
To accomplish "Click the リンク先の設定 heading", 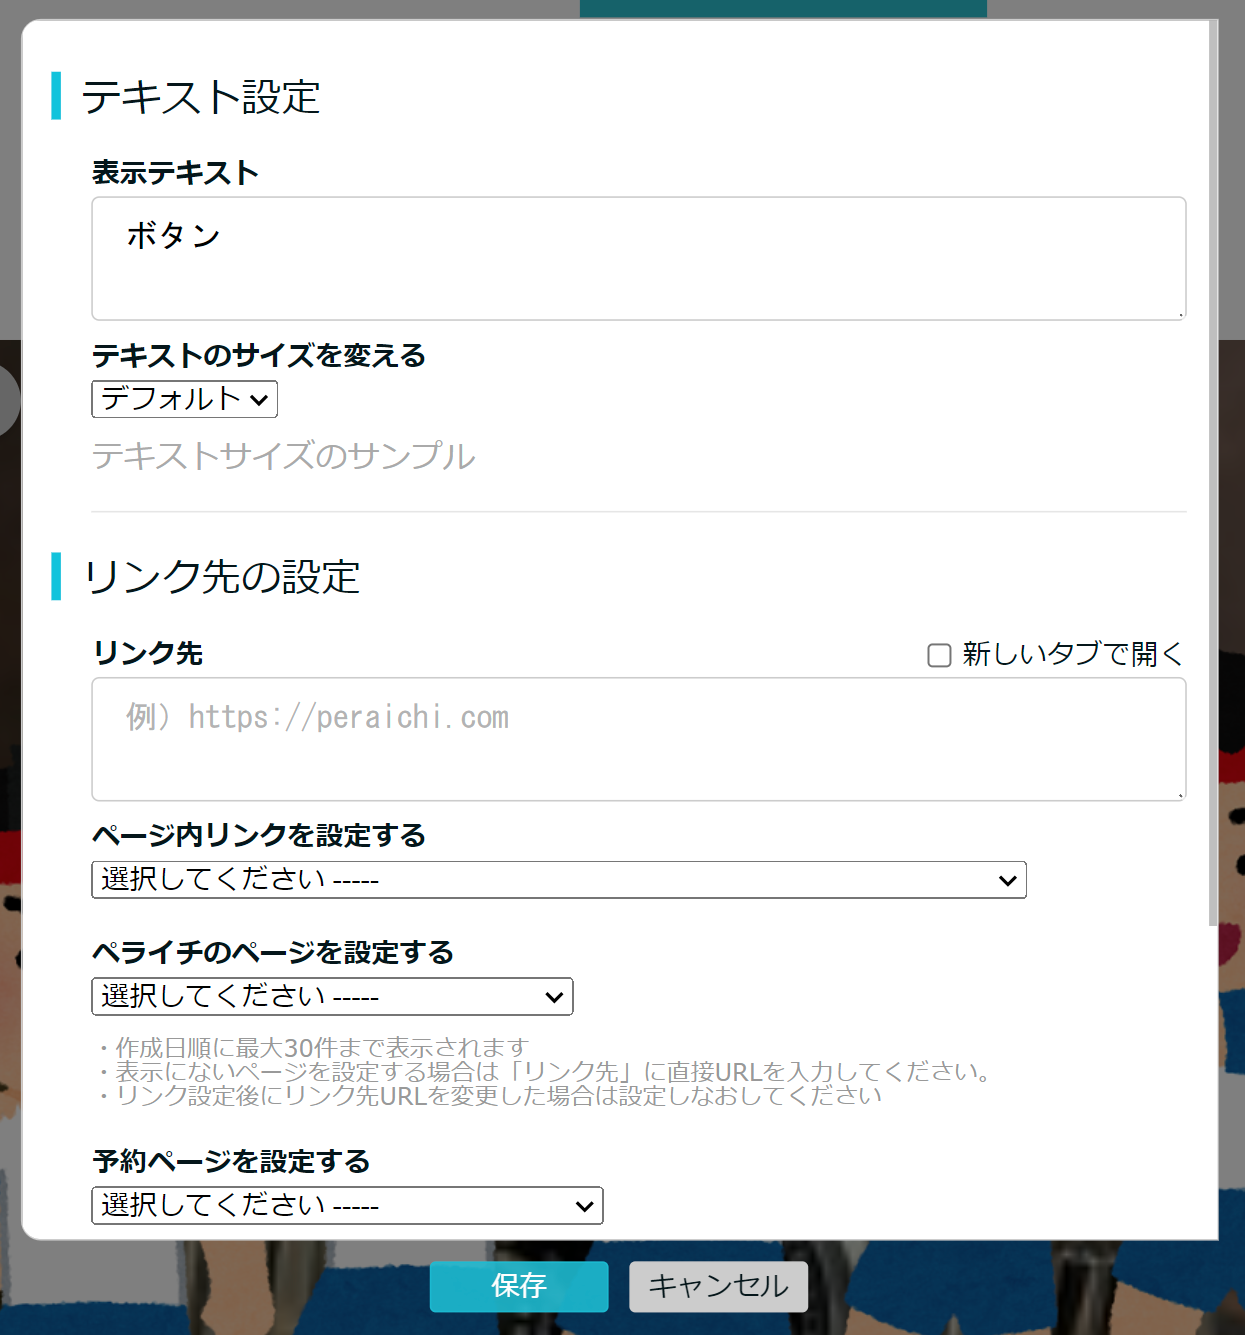I will click(221, 577).
